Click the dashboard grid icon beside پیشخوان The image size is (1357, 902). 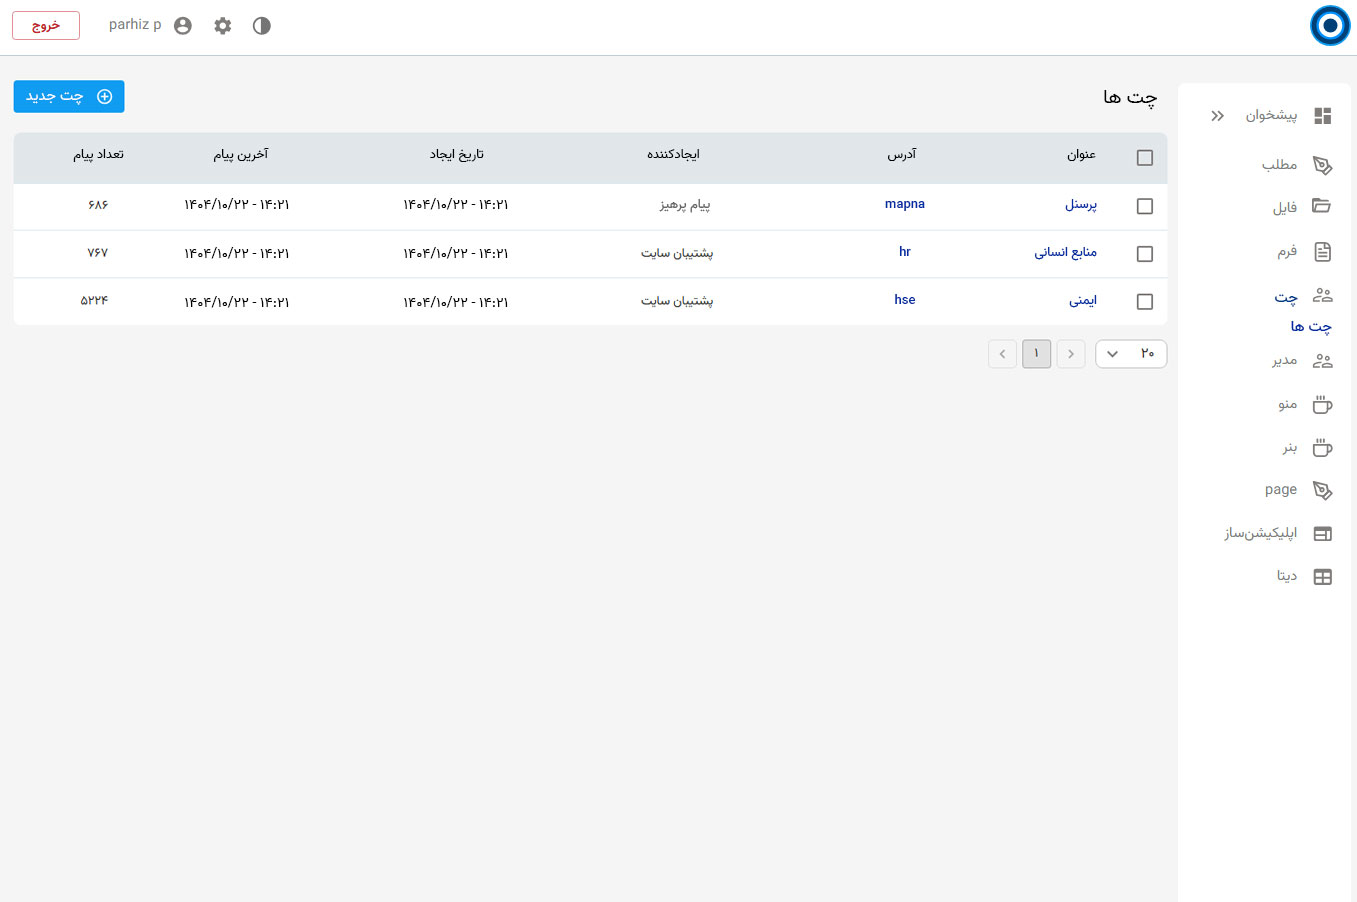tap(1322, 116)
